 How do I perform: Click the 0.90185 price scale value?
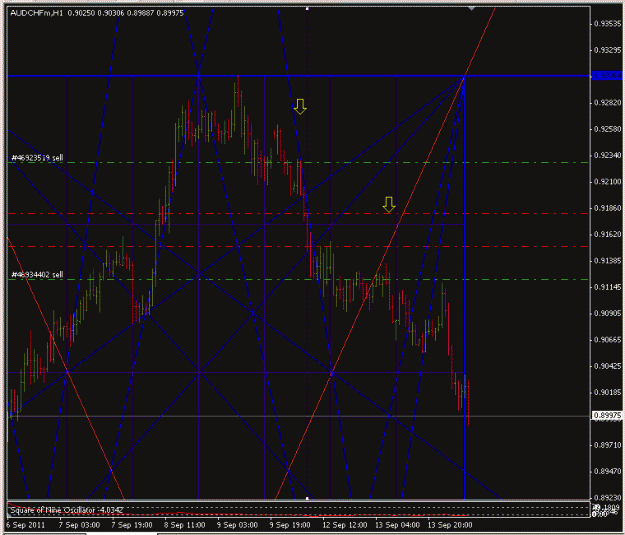click(x=607, y=392)
